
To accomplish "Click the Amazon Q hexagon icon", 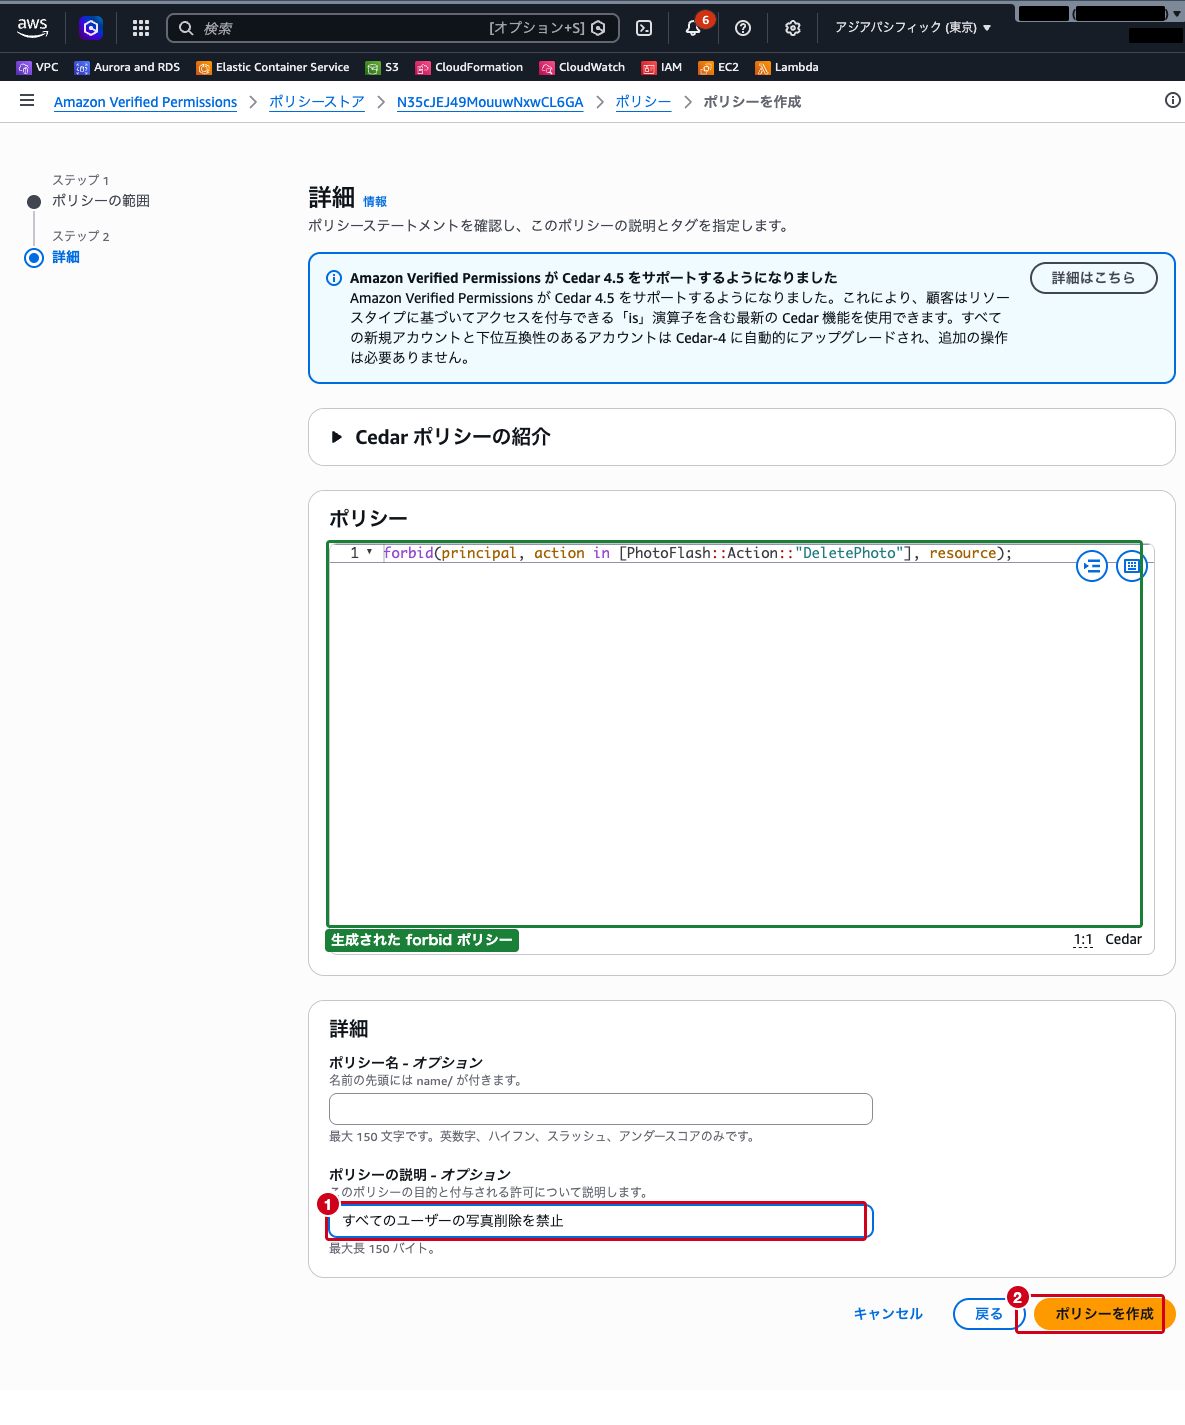I will [x=91, y=28].
